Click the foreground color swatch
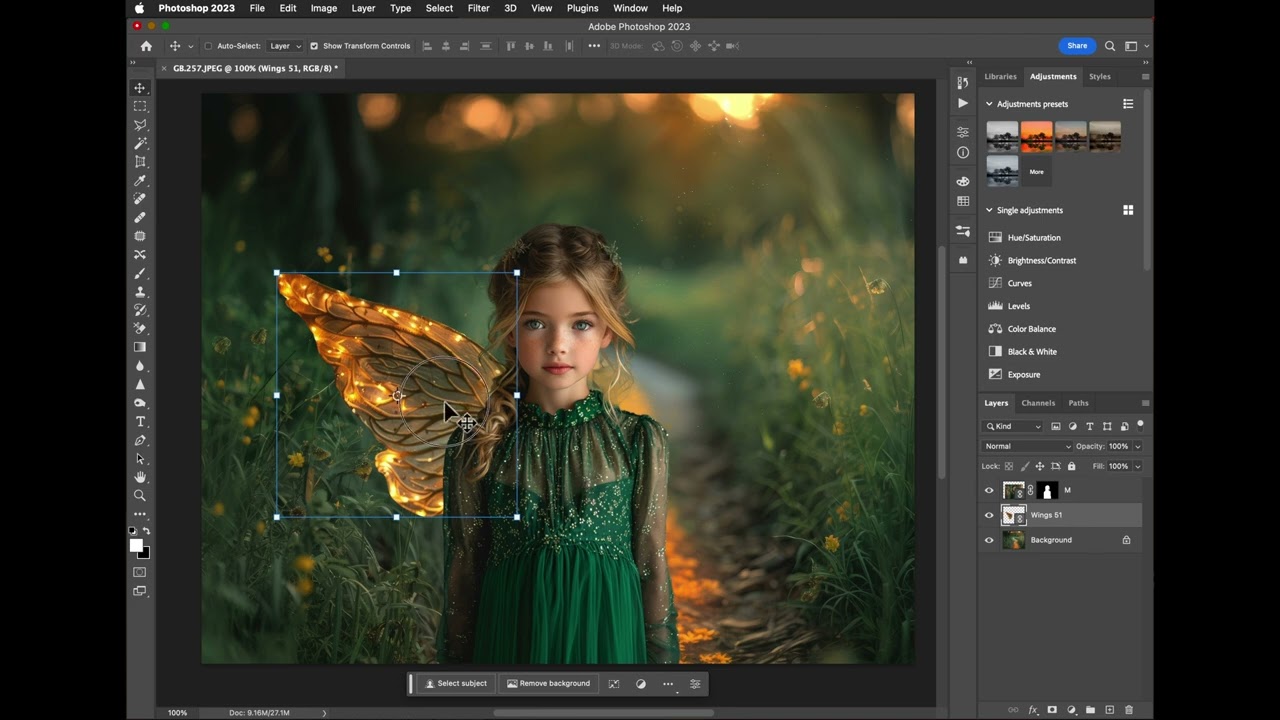Viewport: 1280px width, 720px height. pyautogui.click(x=136, y=545)
